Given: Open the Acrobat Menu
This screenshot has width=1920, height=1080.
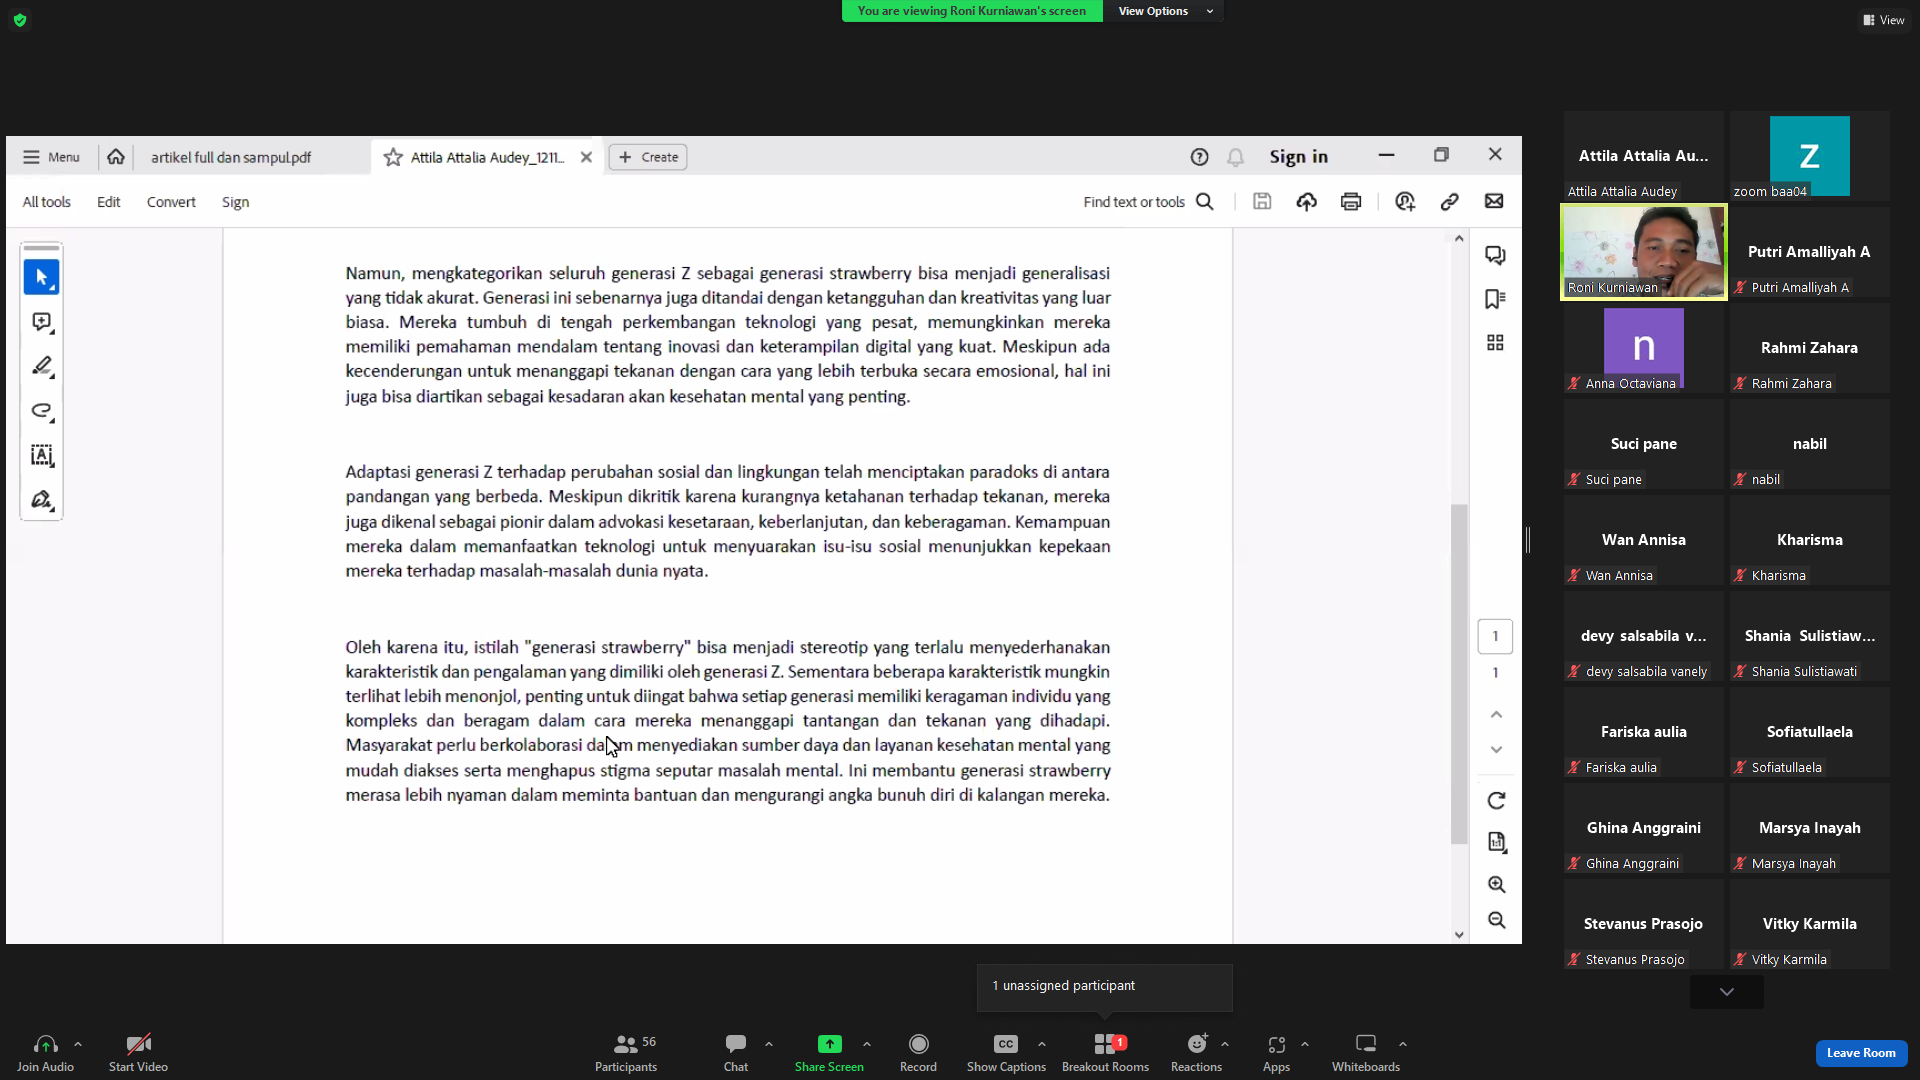Looking at the screenshot, I should tap(51, 157).
